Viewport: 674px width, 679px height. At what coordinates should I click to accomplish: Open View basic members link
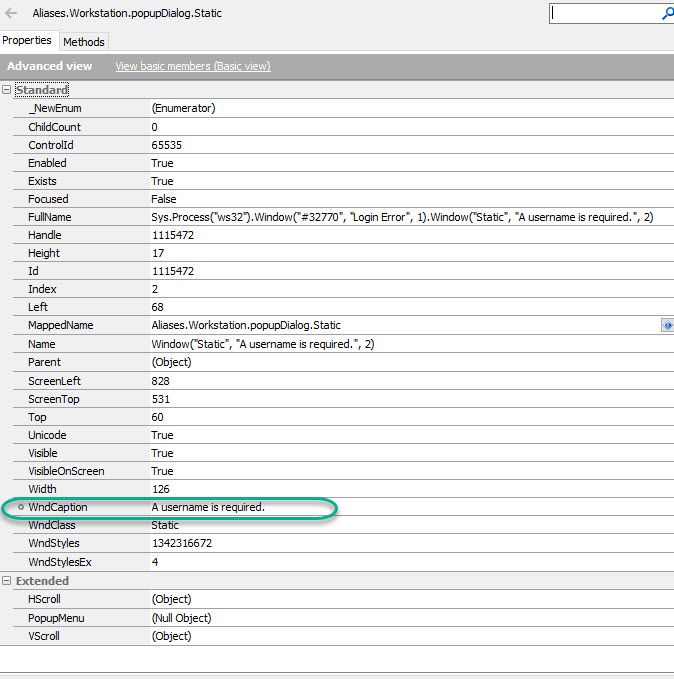(192, 66)
